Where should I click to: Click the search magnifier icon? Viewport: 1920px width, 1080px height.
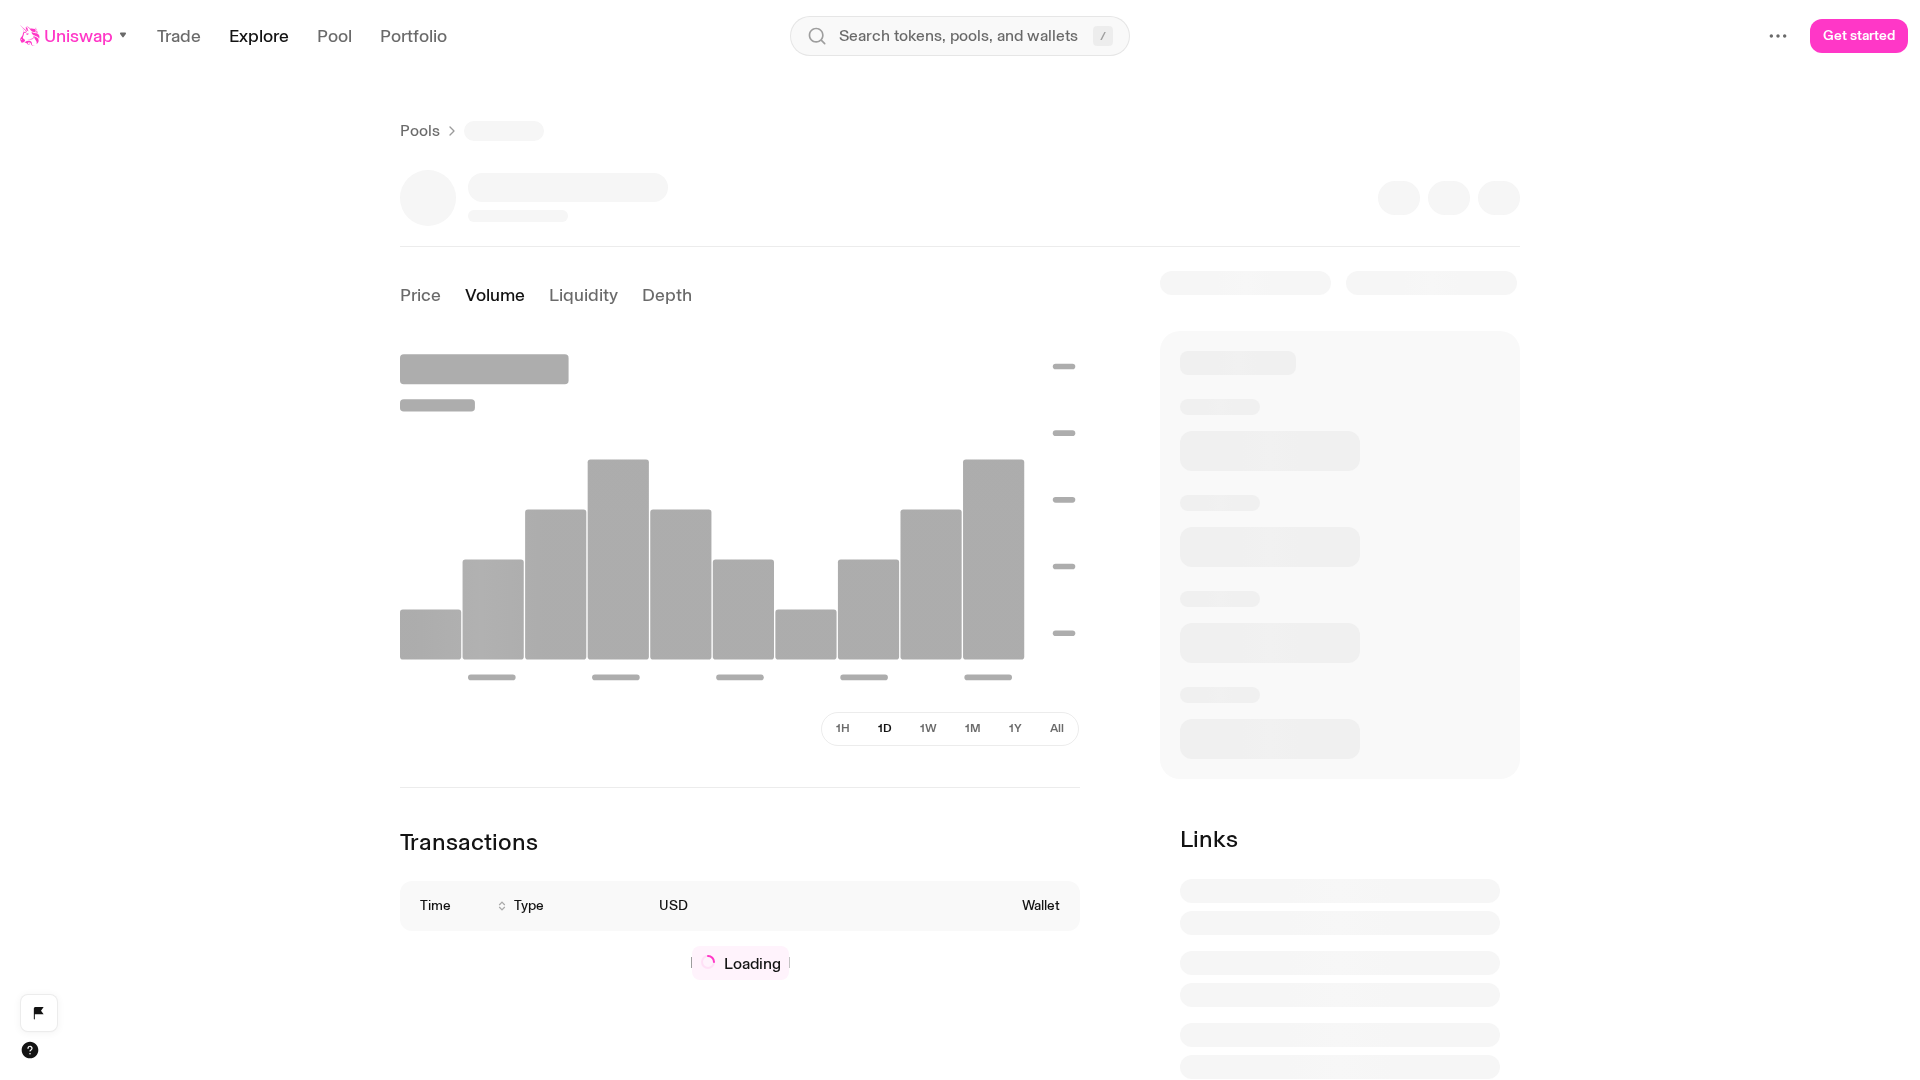coord(817,36)
